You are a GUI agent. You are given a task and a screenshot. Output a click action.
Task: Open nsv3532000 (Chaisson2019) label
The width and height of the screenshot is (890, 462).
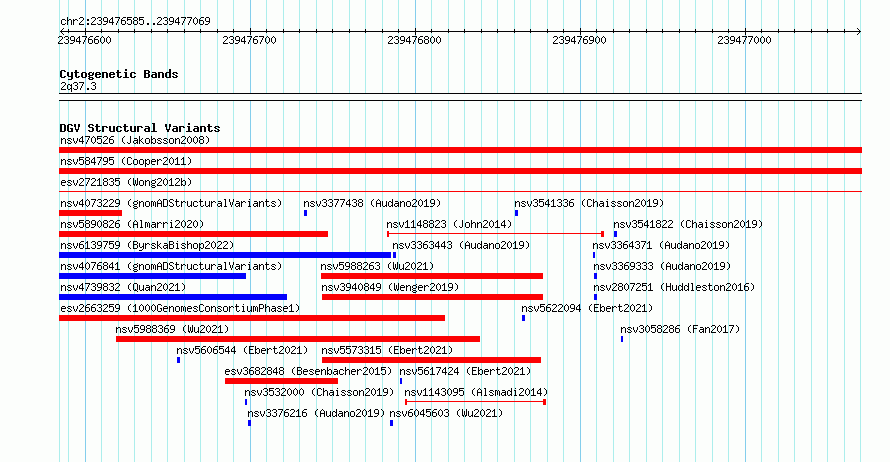coord(319,392)
